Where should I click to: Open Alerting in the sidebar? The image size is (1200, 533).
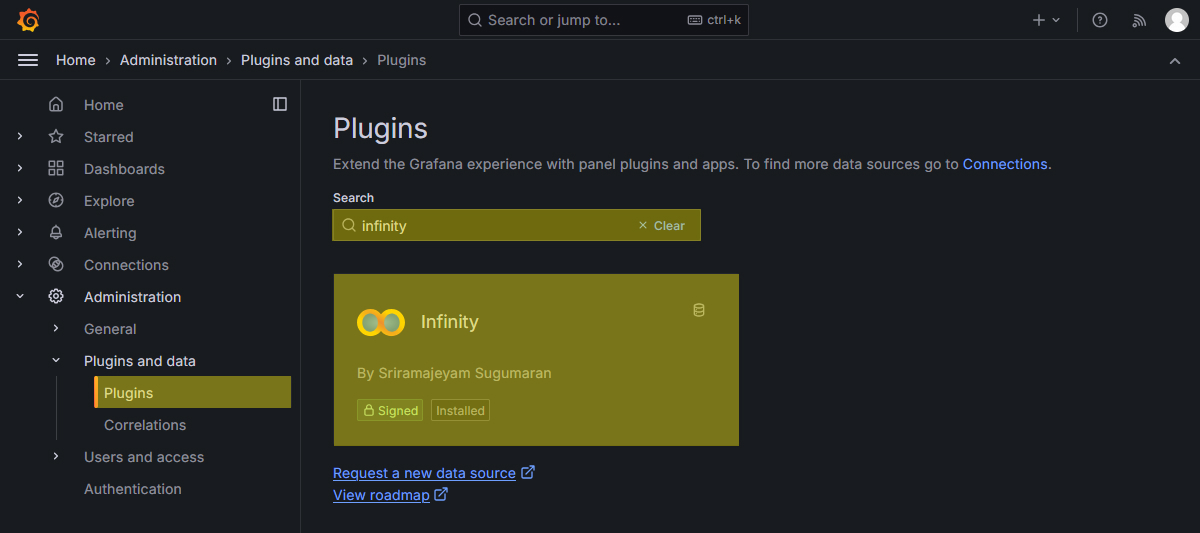point(110,233)
